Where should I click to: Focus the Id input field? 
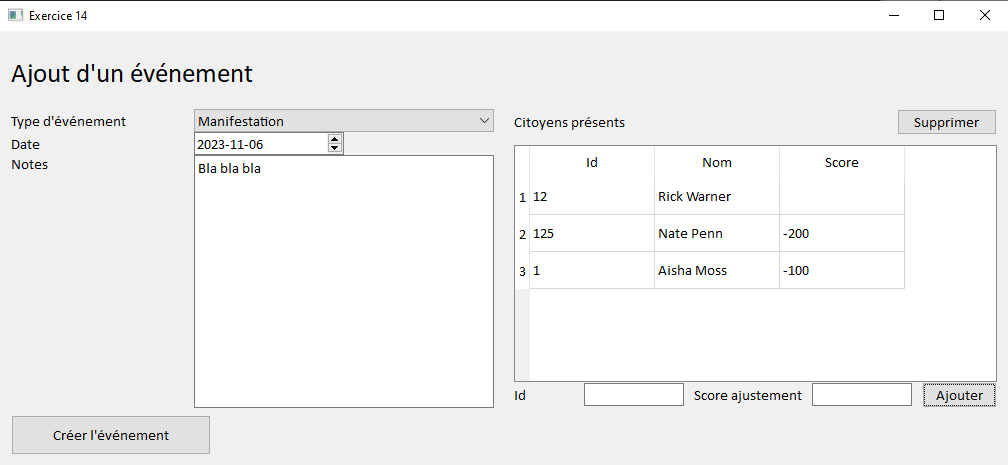coord(633,395)
